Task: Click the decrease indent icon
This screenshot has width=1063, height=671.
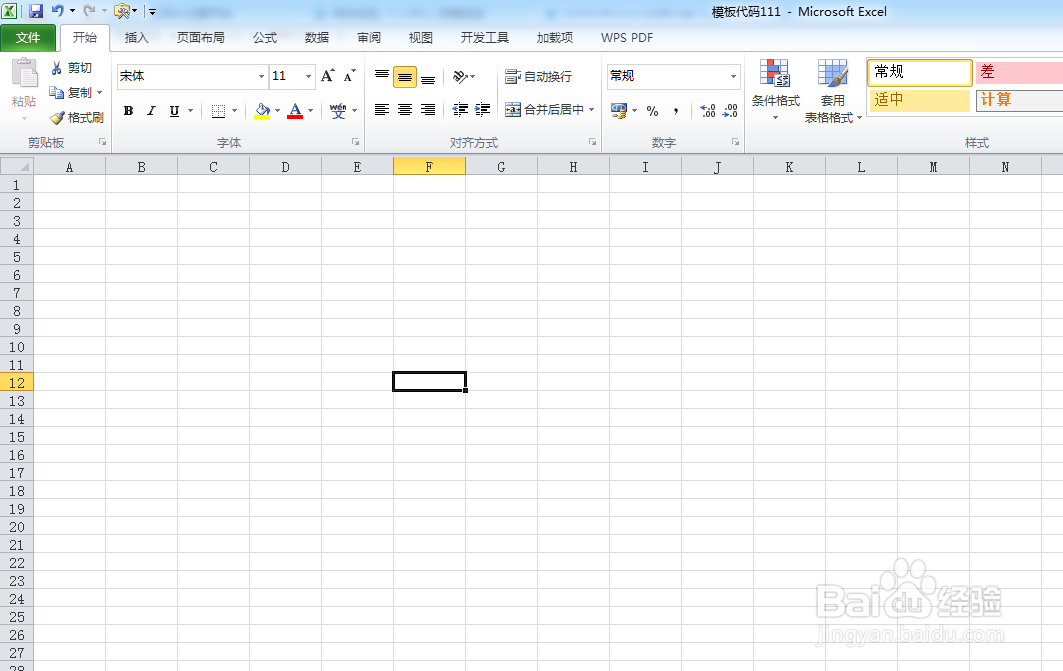Action: [460, 109]
